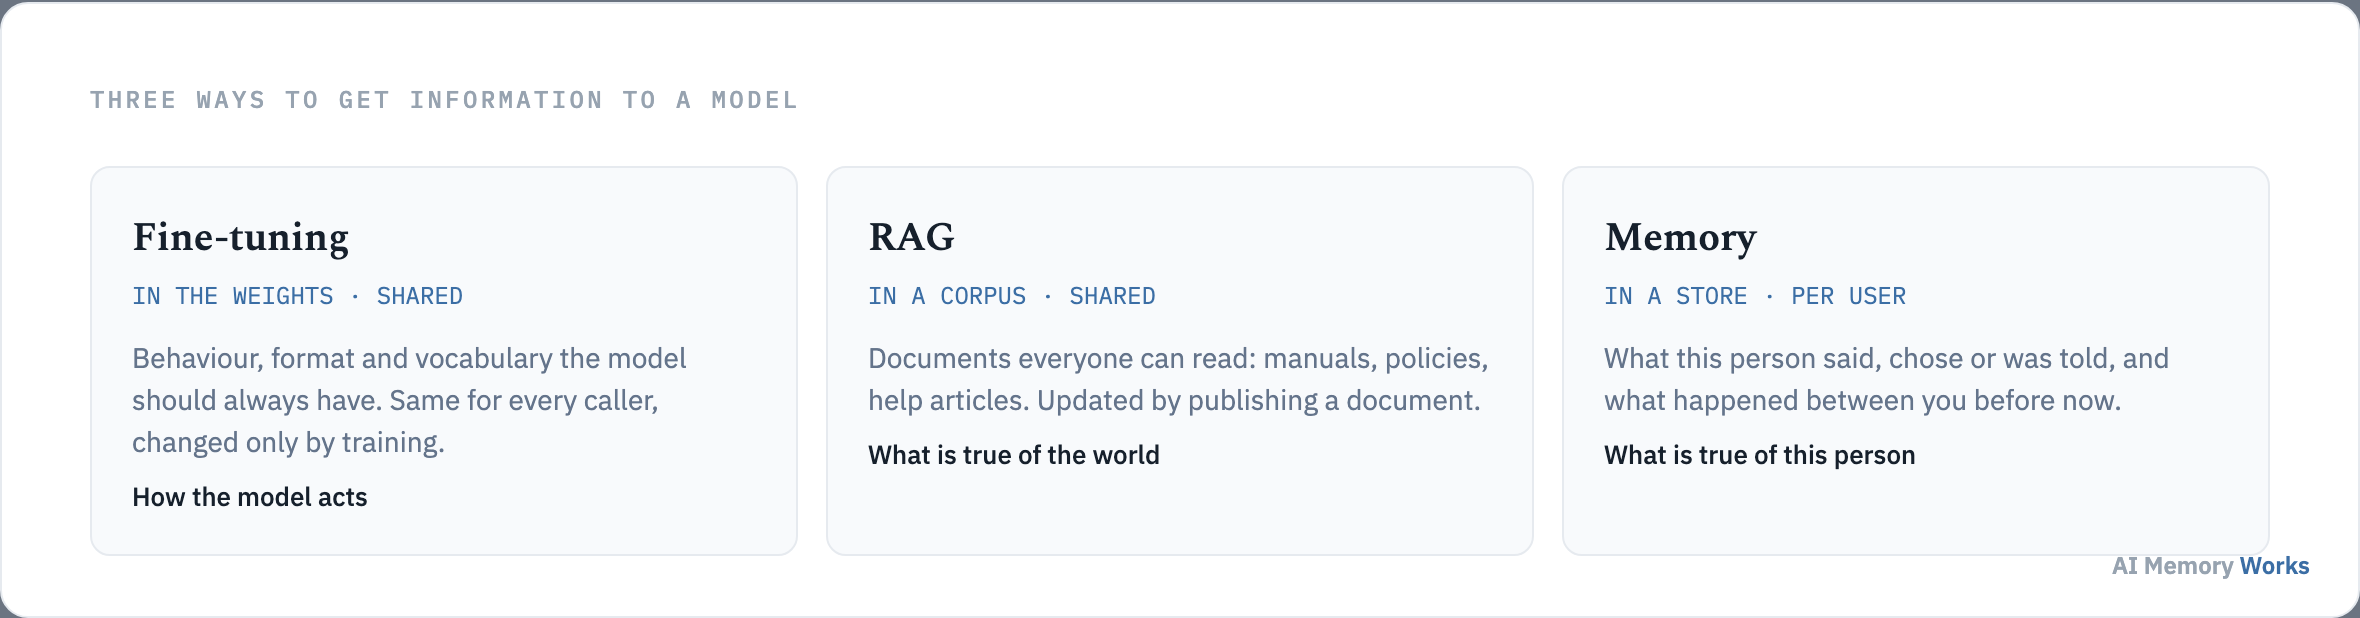Click the 'In the weights · Shared' label
2360x618 pixels.
pos(297,296)
